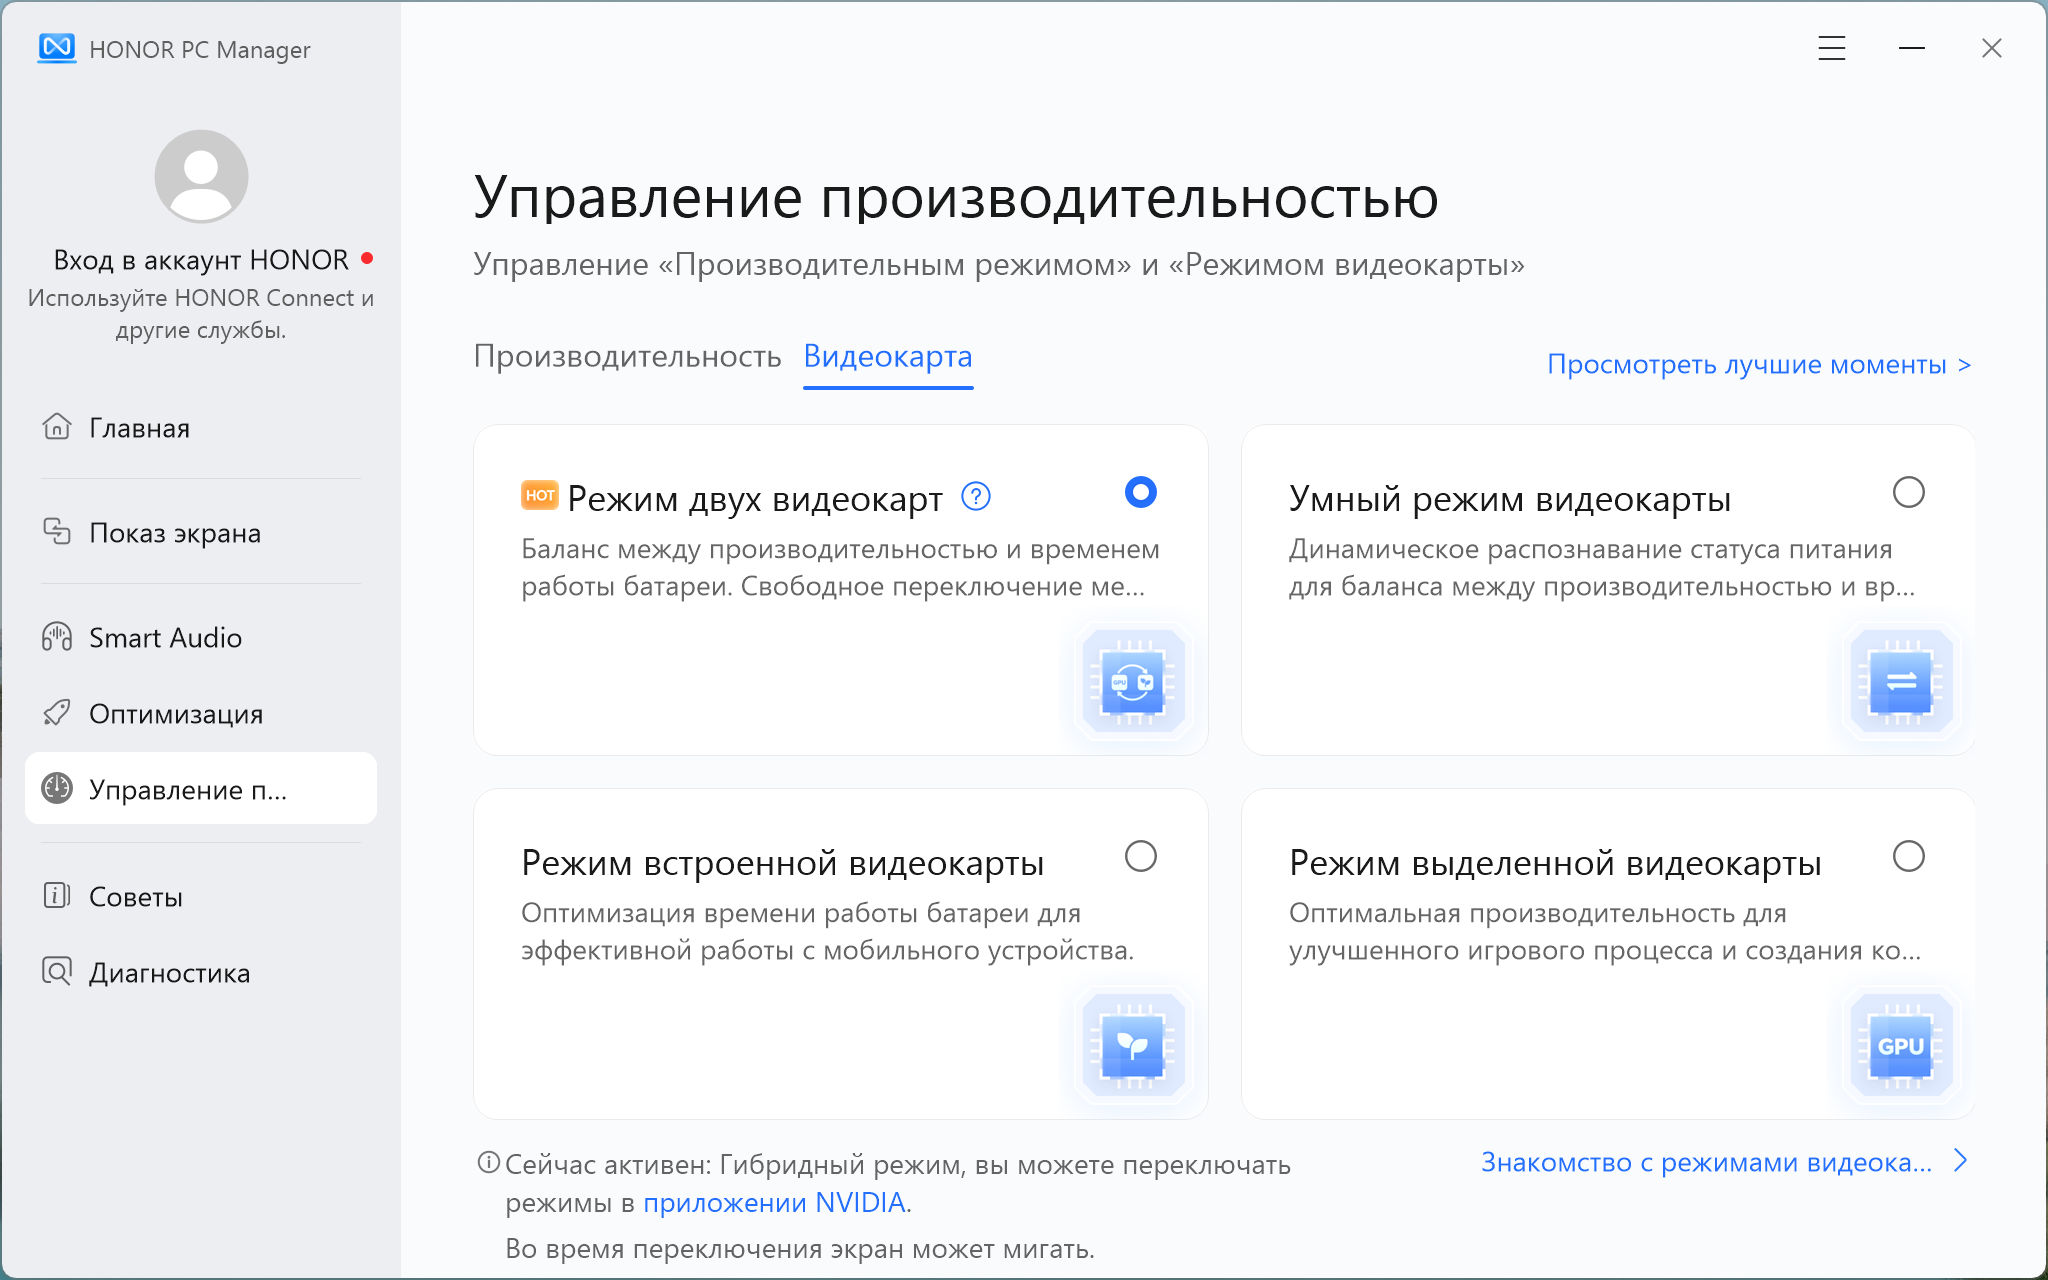Switch to the Производительность tab
This screenshot has height=1280, width=2048.
629,357
